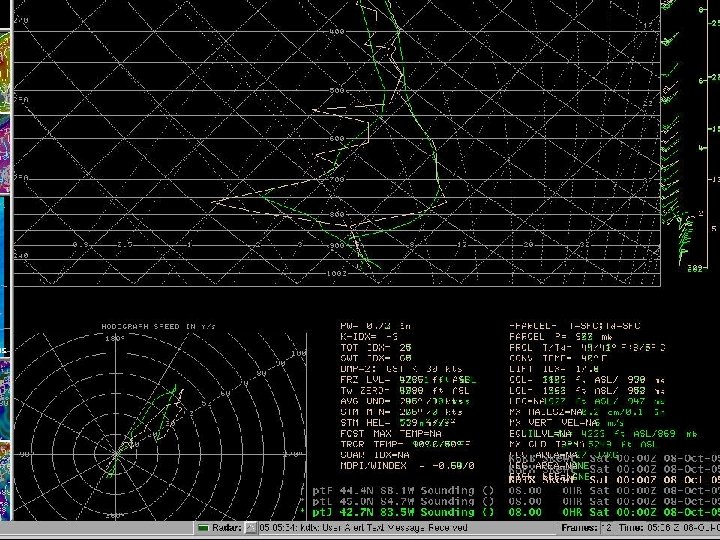Click the FRZ LVL readout

pyautogui.click(x=408, y=380)
